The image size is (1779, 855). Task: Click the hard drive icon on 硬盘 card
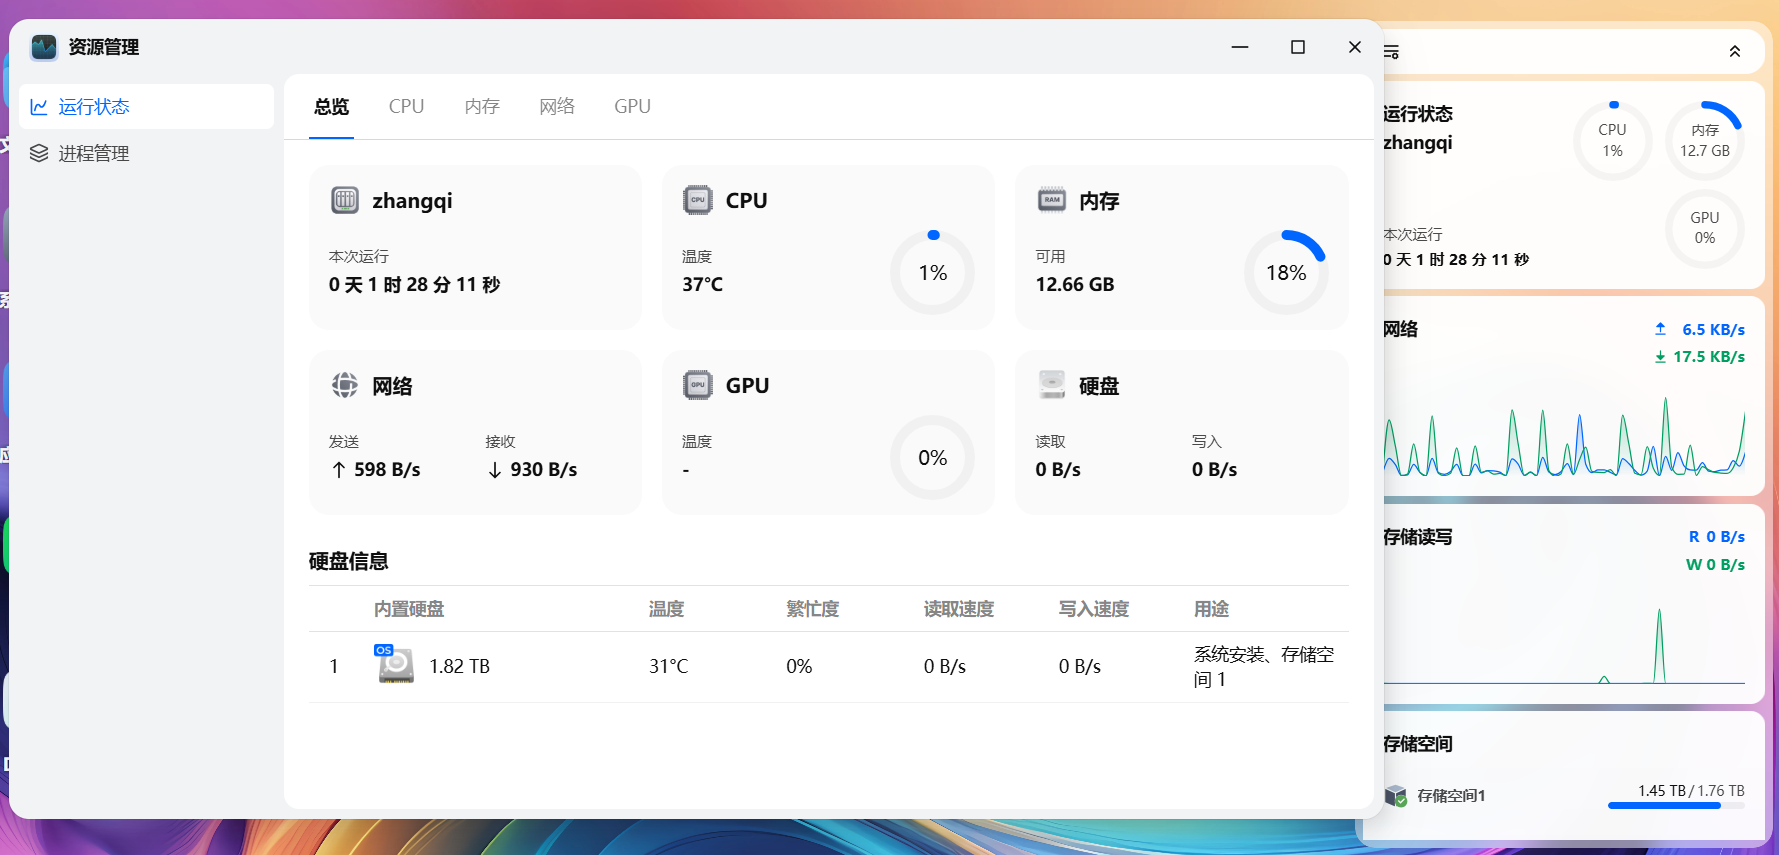click(1052, 385)
